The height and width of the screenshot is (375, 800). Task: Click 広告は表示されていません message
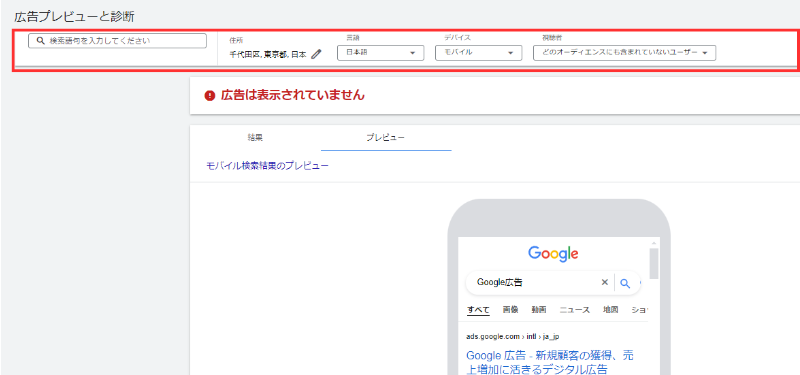click(293, 95)
